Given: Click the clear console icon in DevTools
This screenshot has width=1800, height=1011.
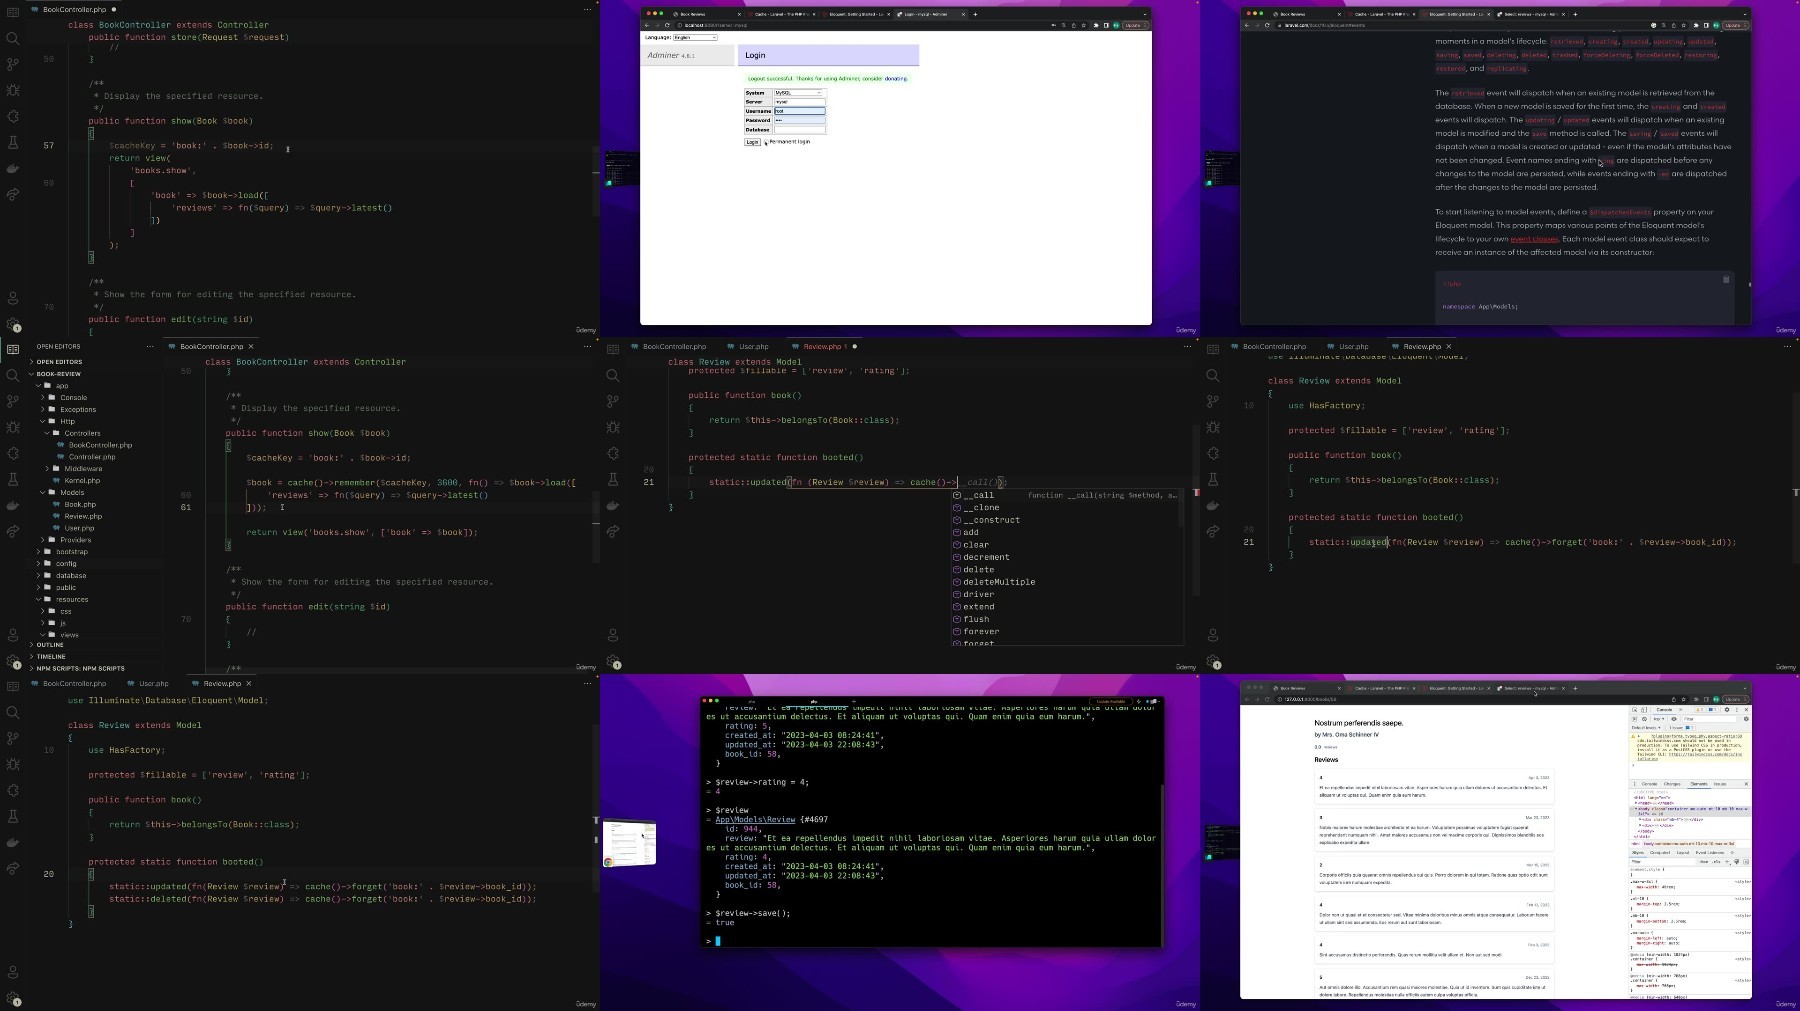Looking at the screenshot, I should (1645, 719).
